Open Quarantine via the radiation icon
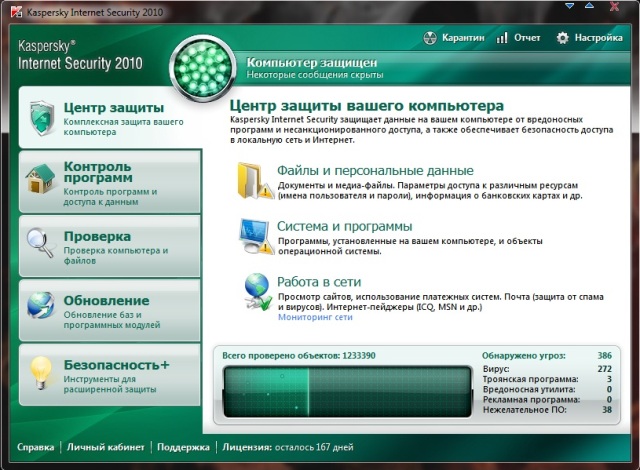This screenshot has width=640, height=470. tap(430, 38)
